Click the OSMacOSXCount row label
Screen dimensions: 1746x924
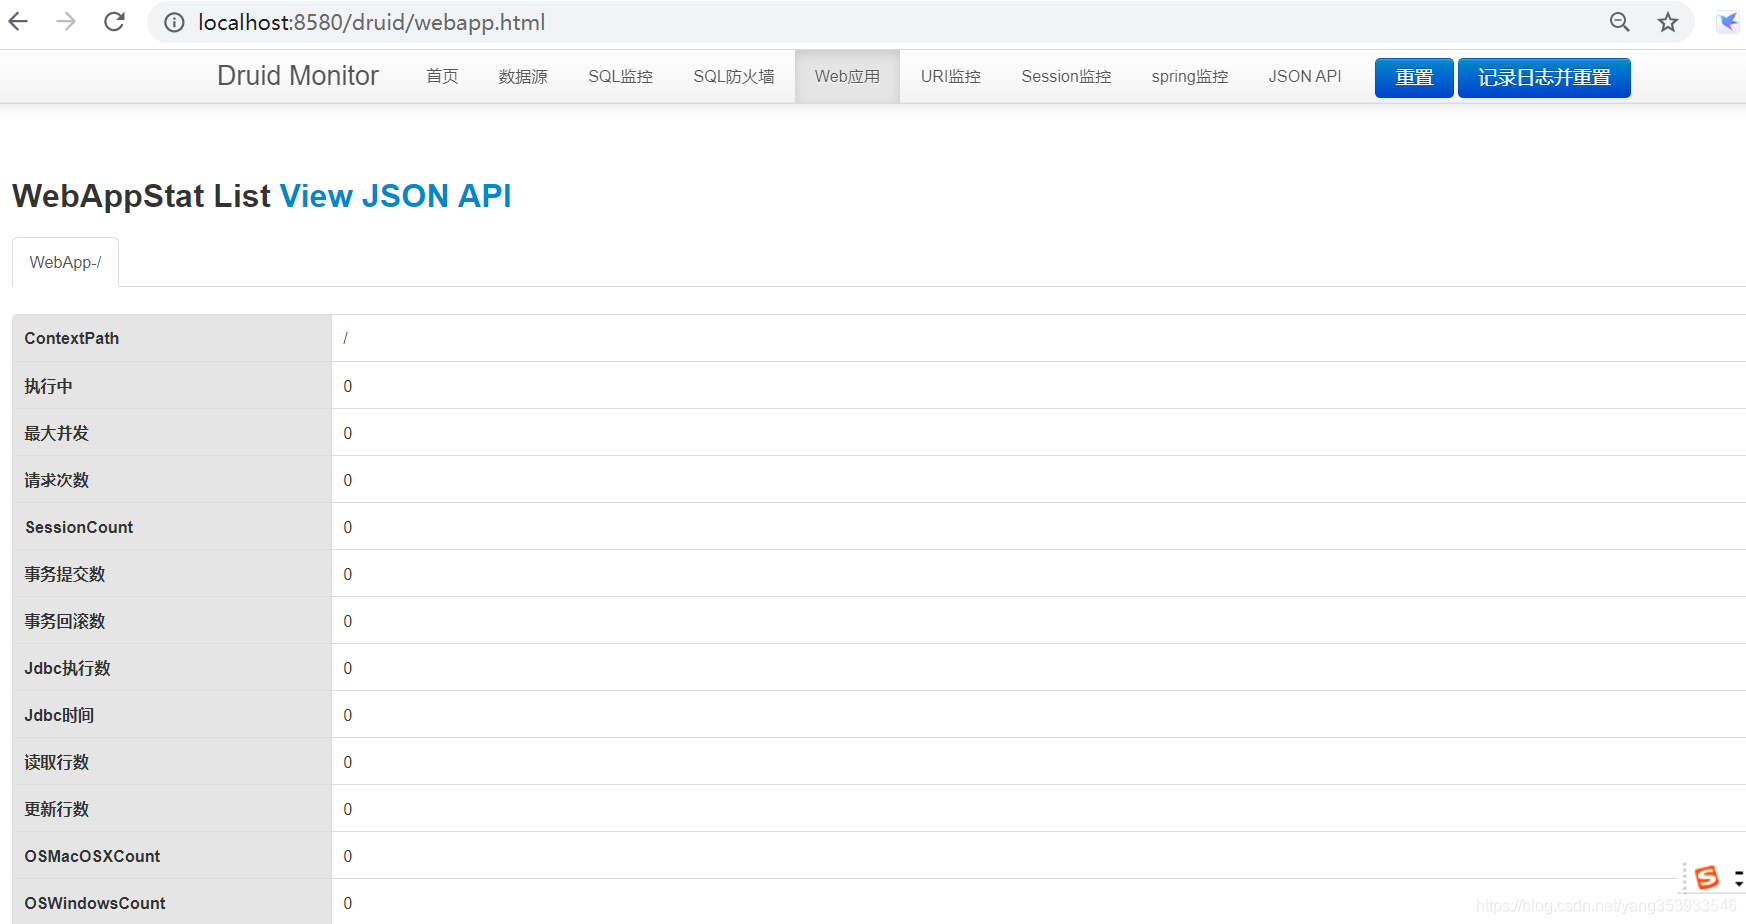coord(92,856)
